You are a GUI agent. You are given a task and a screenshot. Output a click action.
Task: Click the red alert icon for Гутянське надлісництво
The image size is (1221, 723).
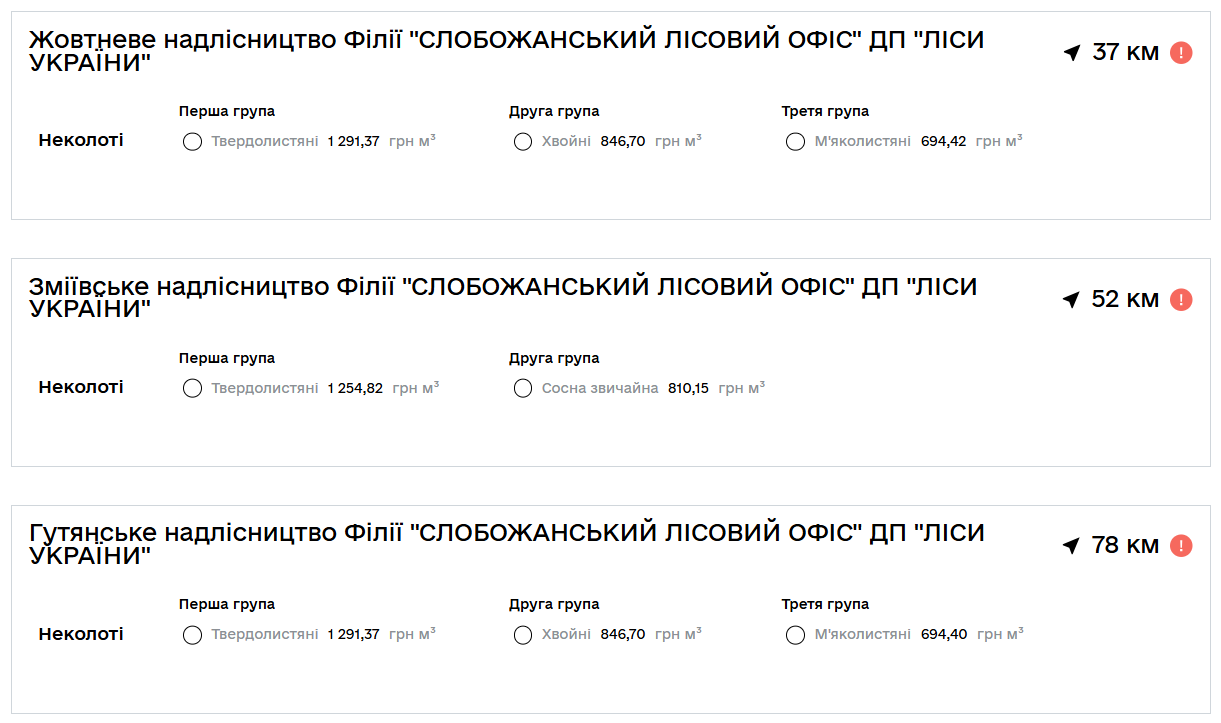1181,546
